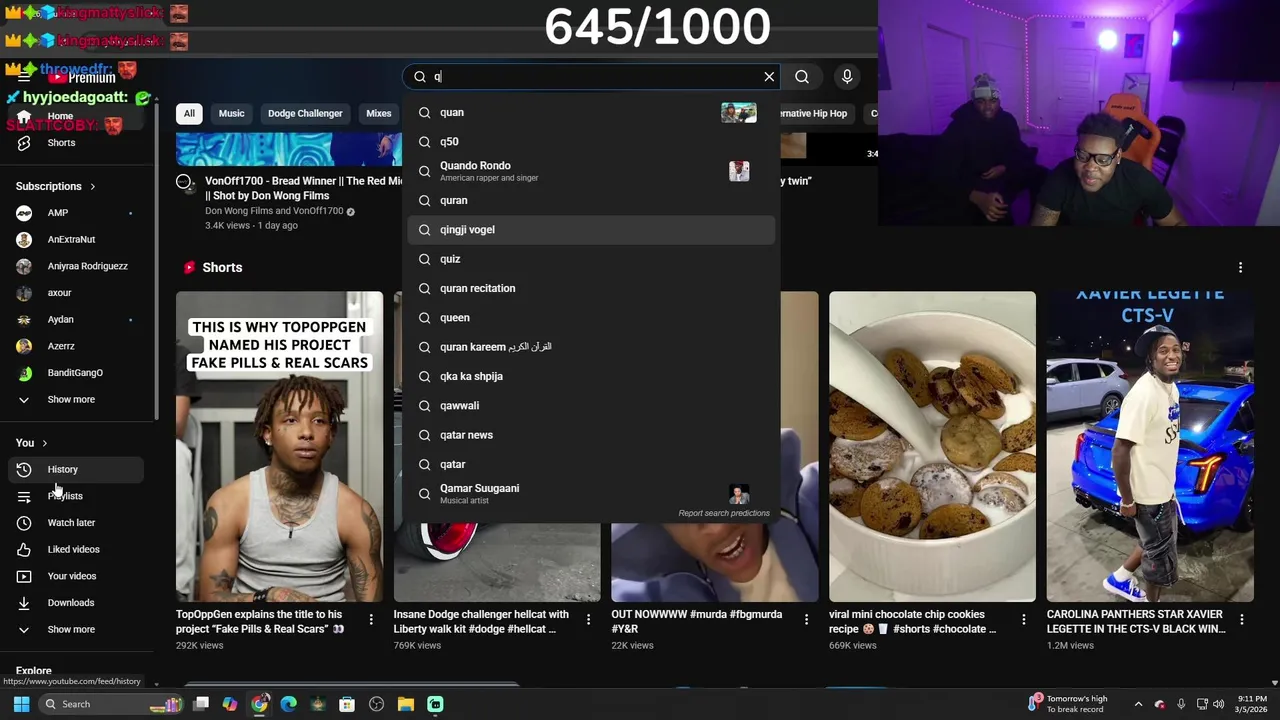Open the 'Don Wong Films and VonOff1700' channel
This screenshot has height=720, width=1280.
click(x=274, y=211)
